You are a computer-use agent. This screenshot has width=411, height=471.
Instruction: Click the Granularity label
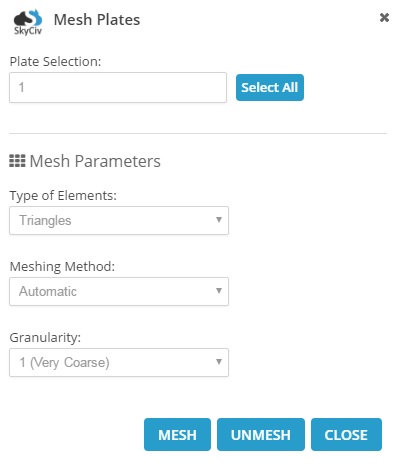[45, 338]
